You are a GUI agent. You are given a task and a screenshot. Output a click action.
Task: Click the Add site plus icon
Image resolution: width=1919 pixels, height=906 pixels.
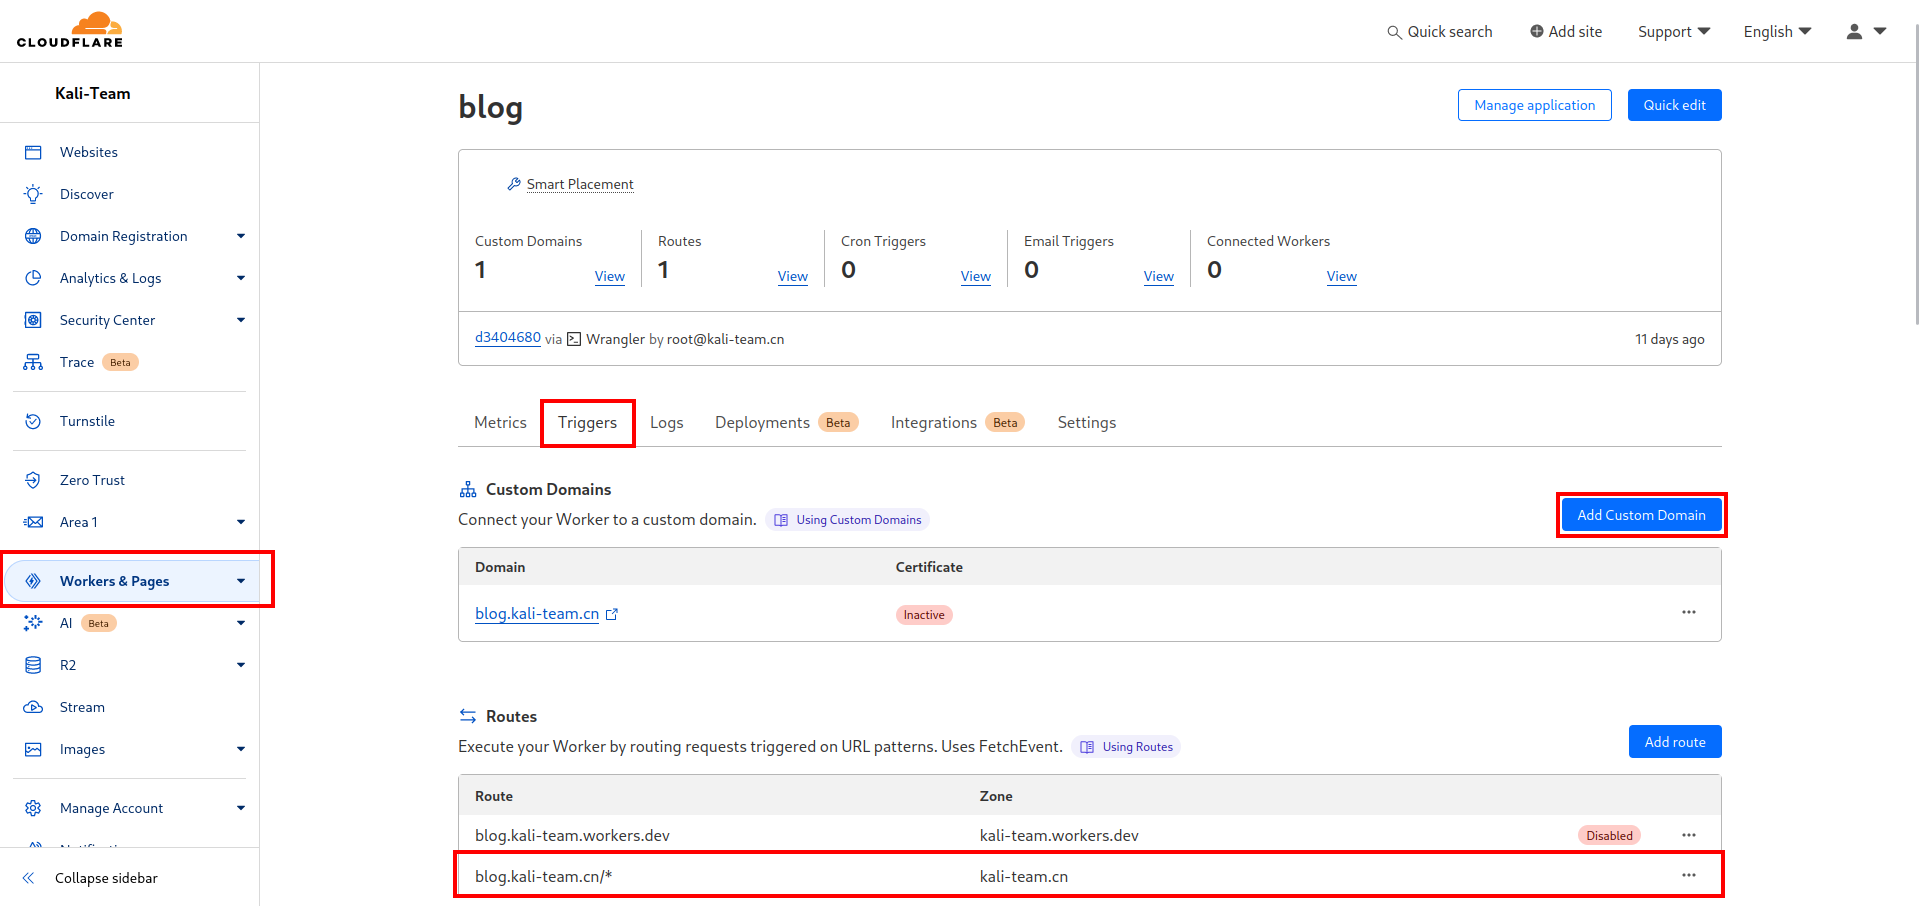(x=1536, y=31)
